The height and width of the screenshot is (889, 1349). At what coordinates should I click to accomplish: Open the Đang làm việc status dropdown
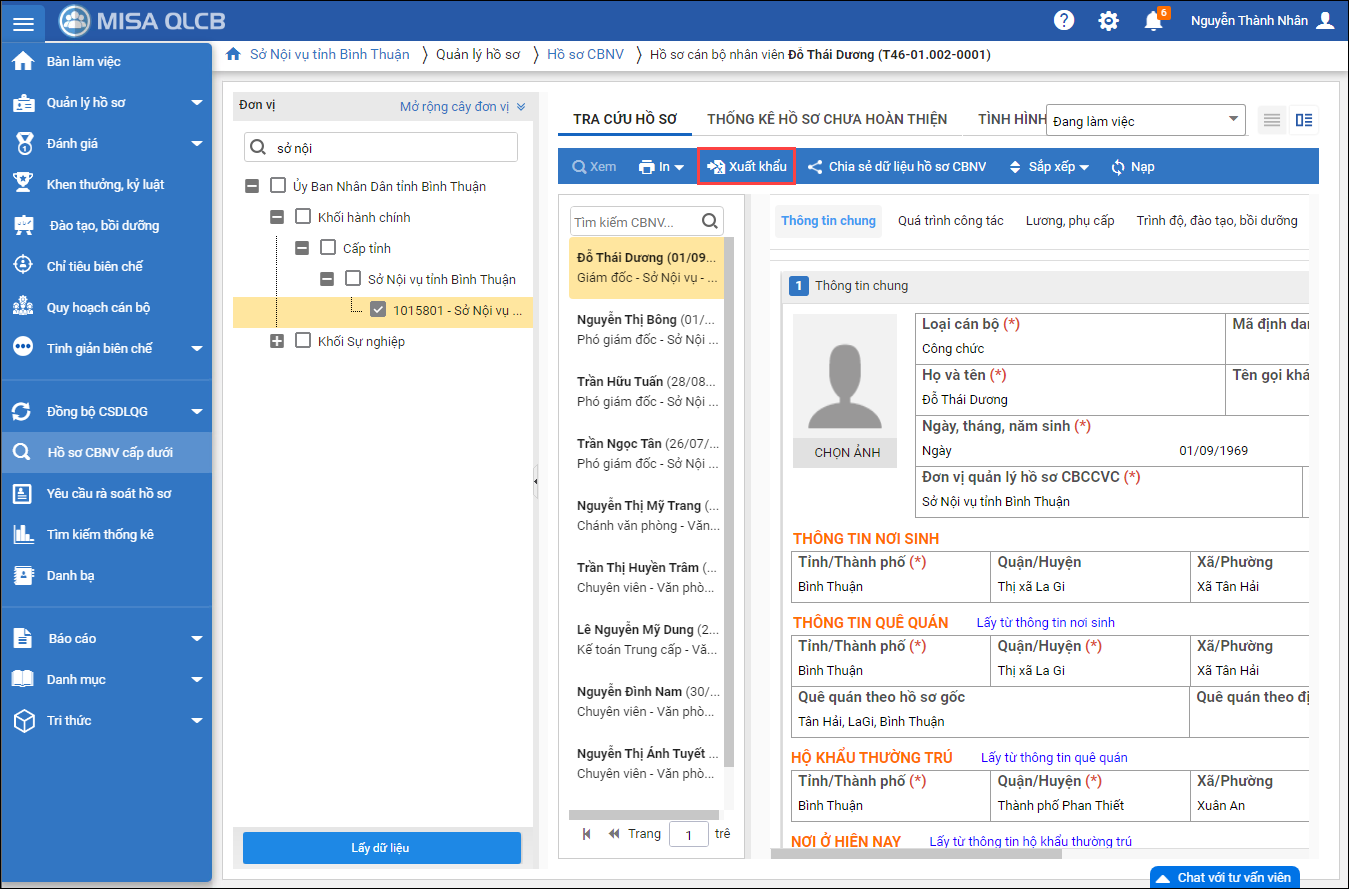[x=1145, y=121]
